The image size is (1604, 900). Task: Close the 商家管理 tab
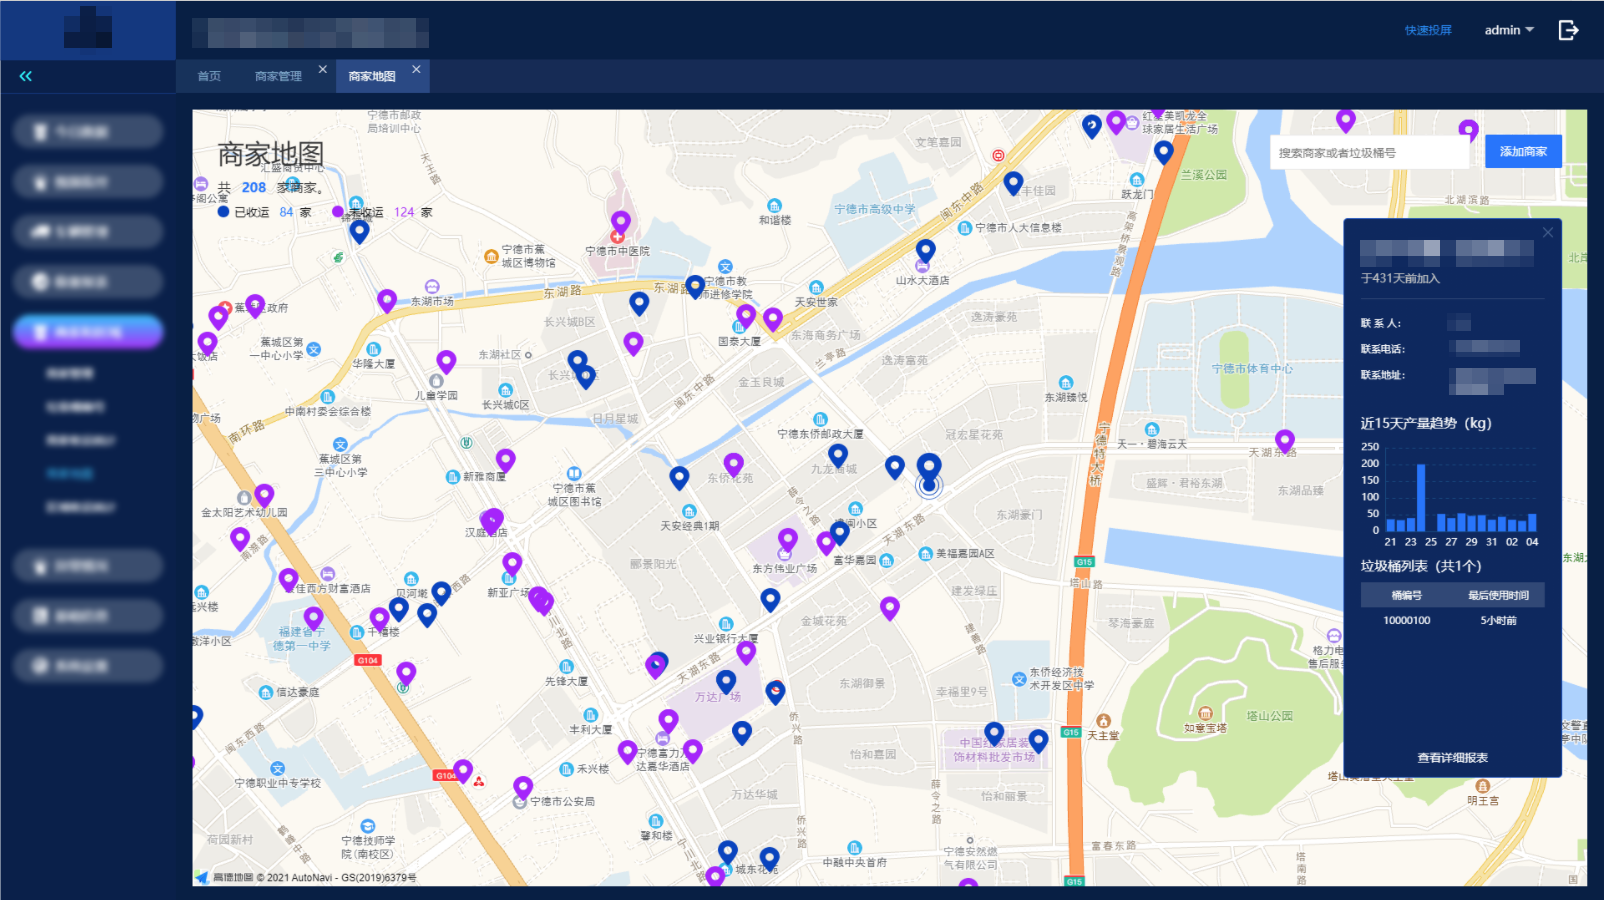(x=322, y=69)
